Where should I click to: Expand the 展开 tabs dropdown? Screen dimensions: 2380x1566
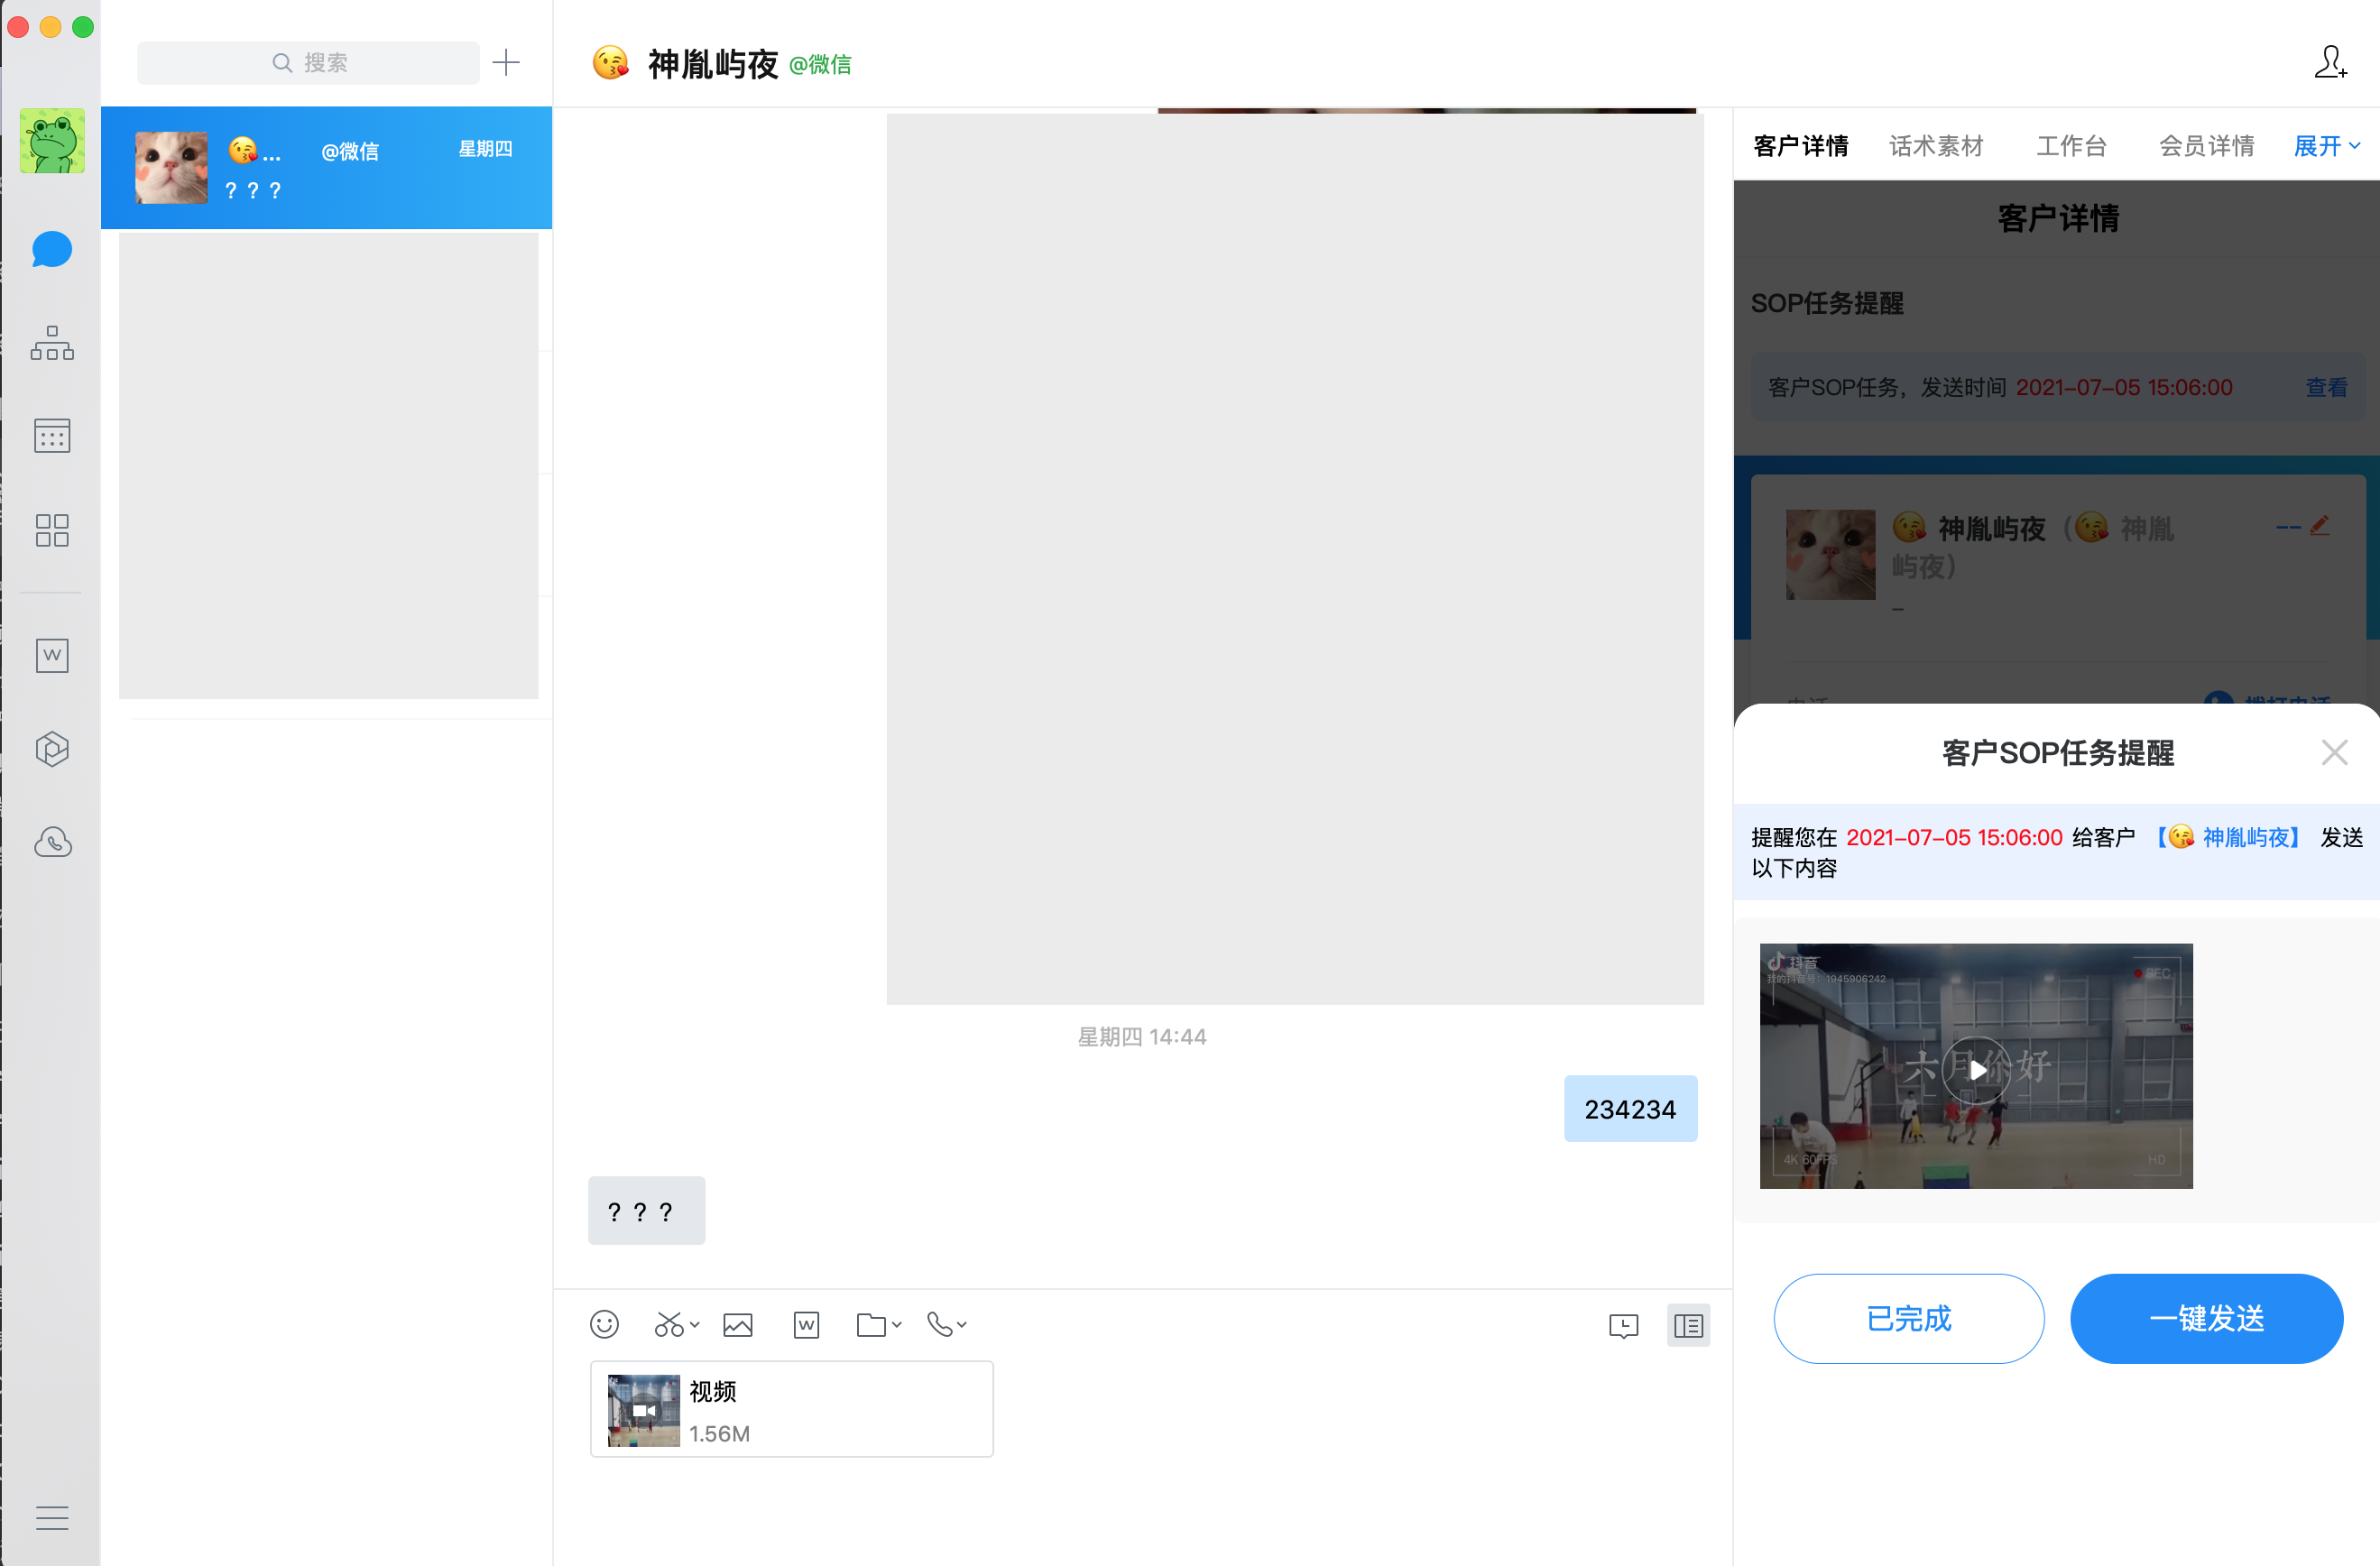(x=2326, y=146)
